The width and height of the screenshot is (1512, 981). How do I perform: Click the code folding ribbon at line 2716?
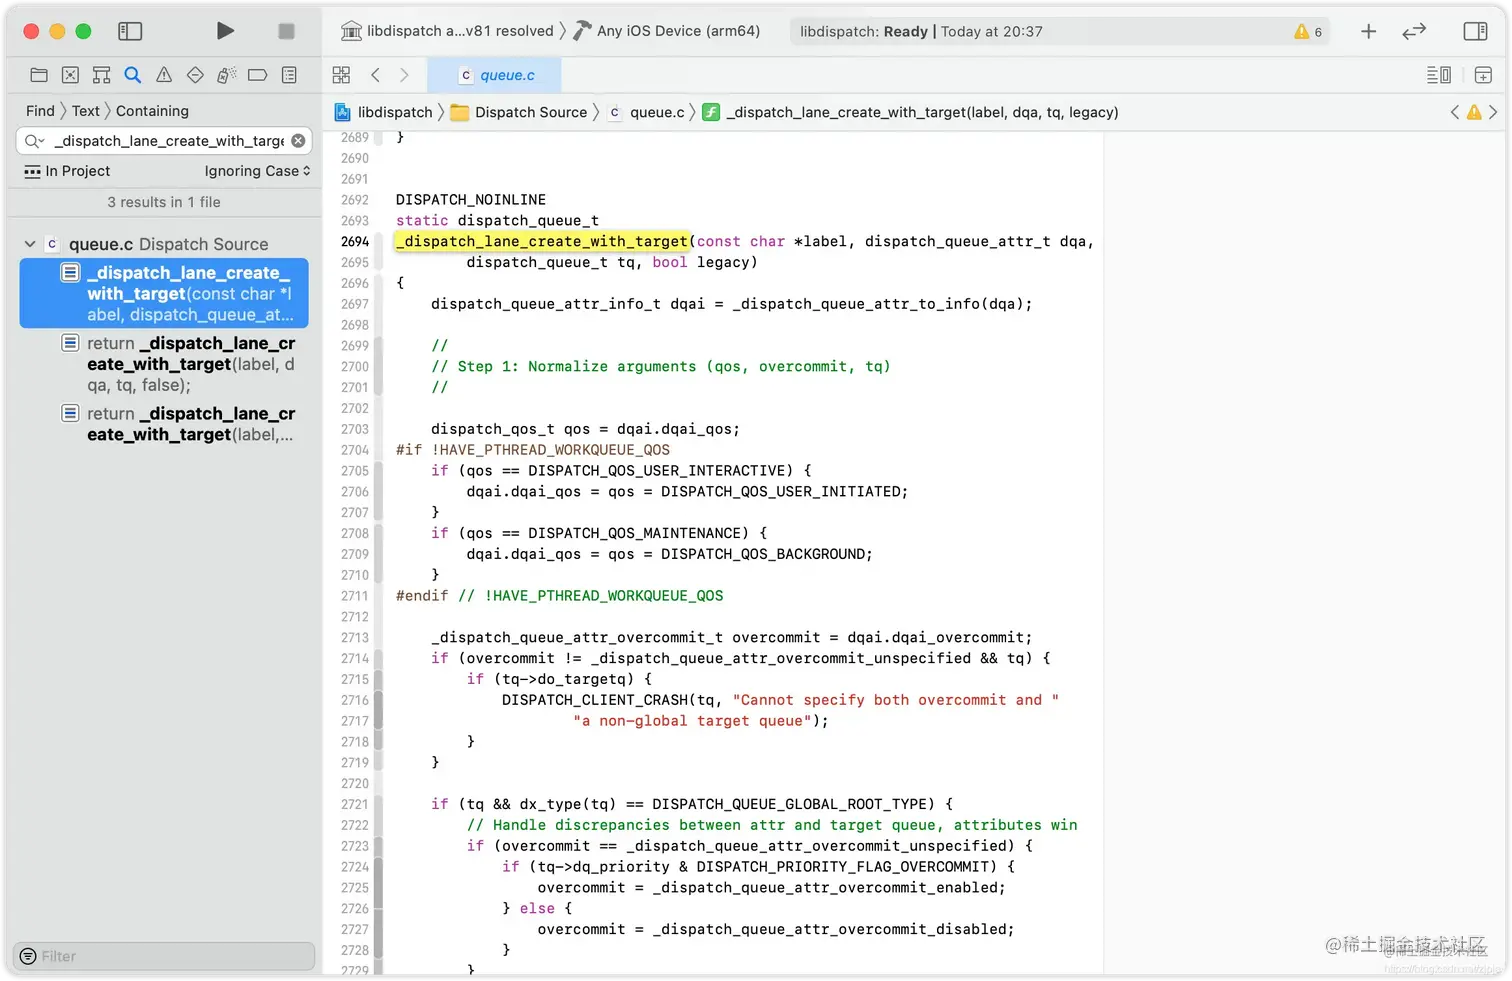click(x=378, y=700)
